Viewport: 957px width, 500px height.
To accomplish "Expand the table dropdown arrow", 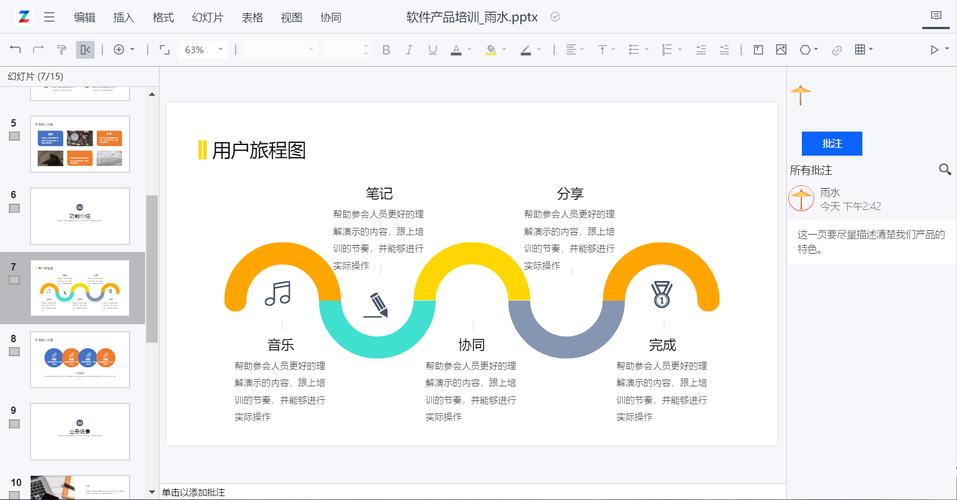I will pos(871,49).
